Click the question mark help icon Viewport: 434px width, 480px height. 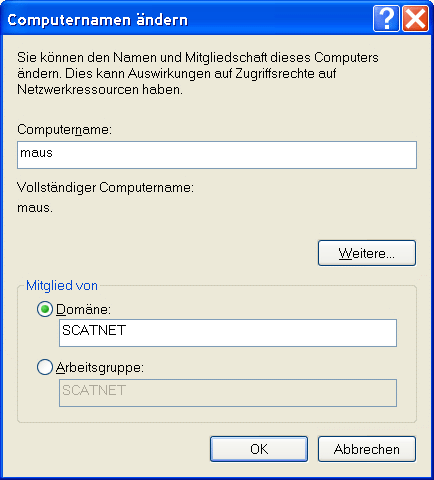click(386, 19)
